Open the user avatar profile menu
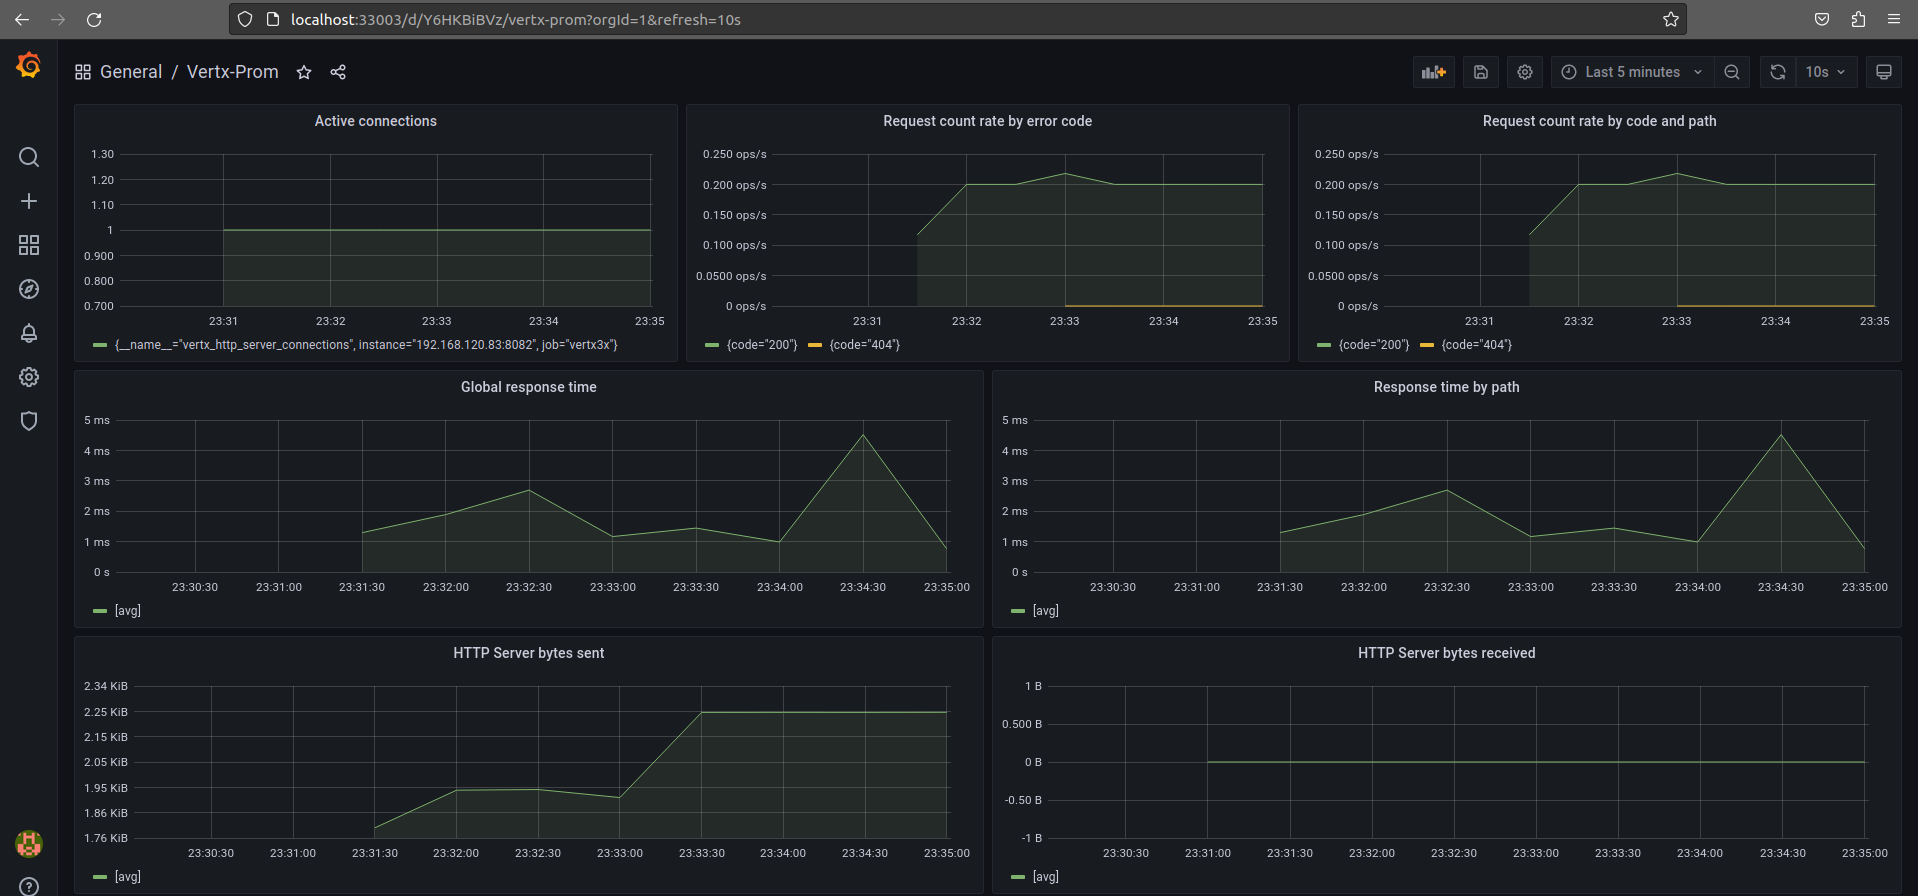Viewport: 1918px width, 896px height. click(x=29, y=844)
